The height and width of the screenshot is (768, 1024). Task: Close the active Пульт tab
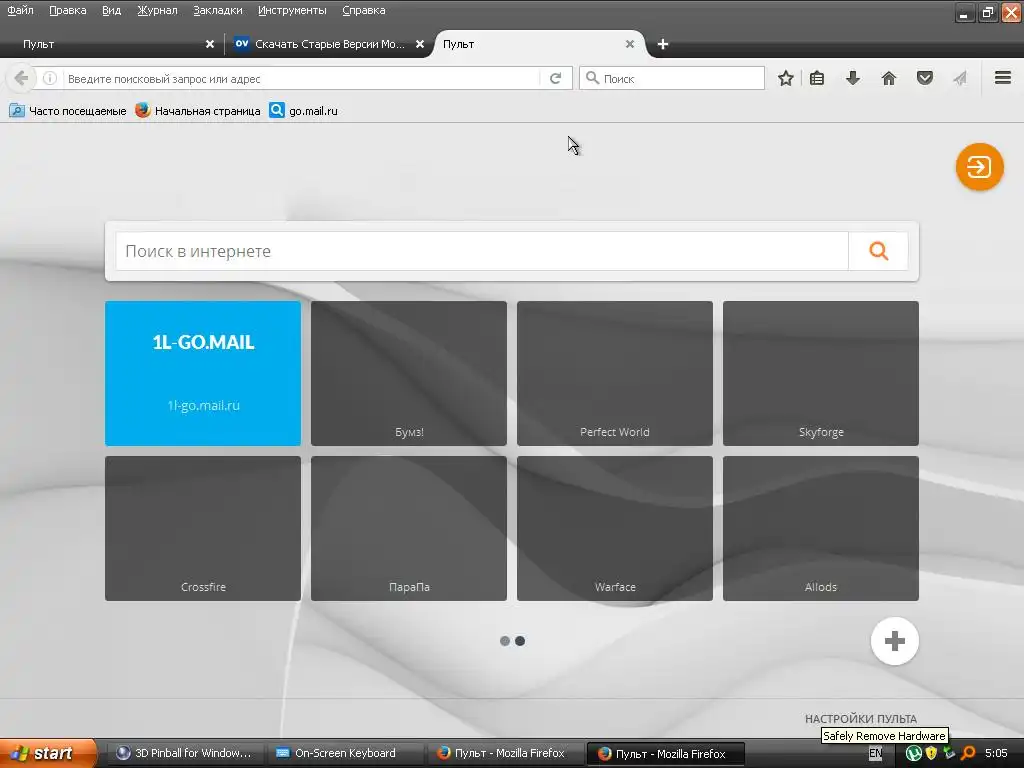pos(630,44)
